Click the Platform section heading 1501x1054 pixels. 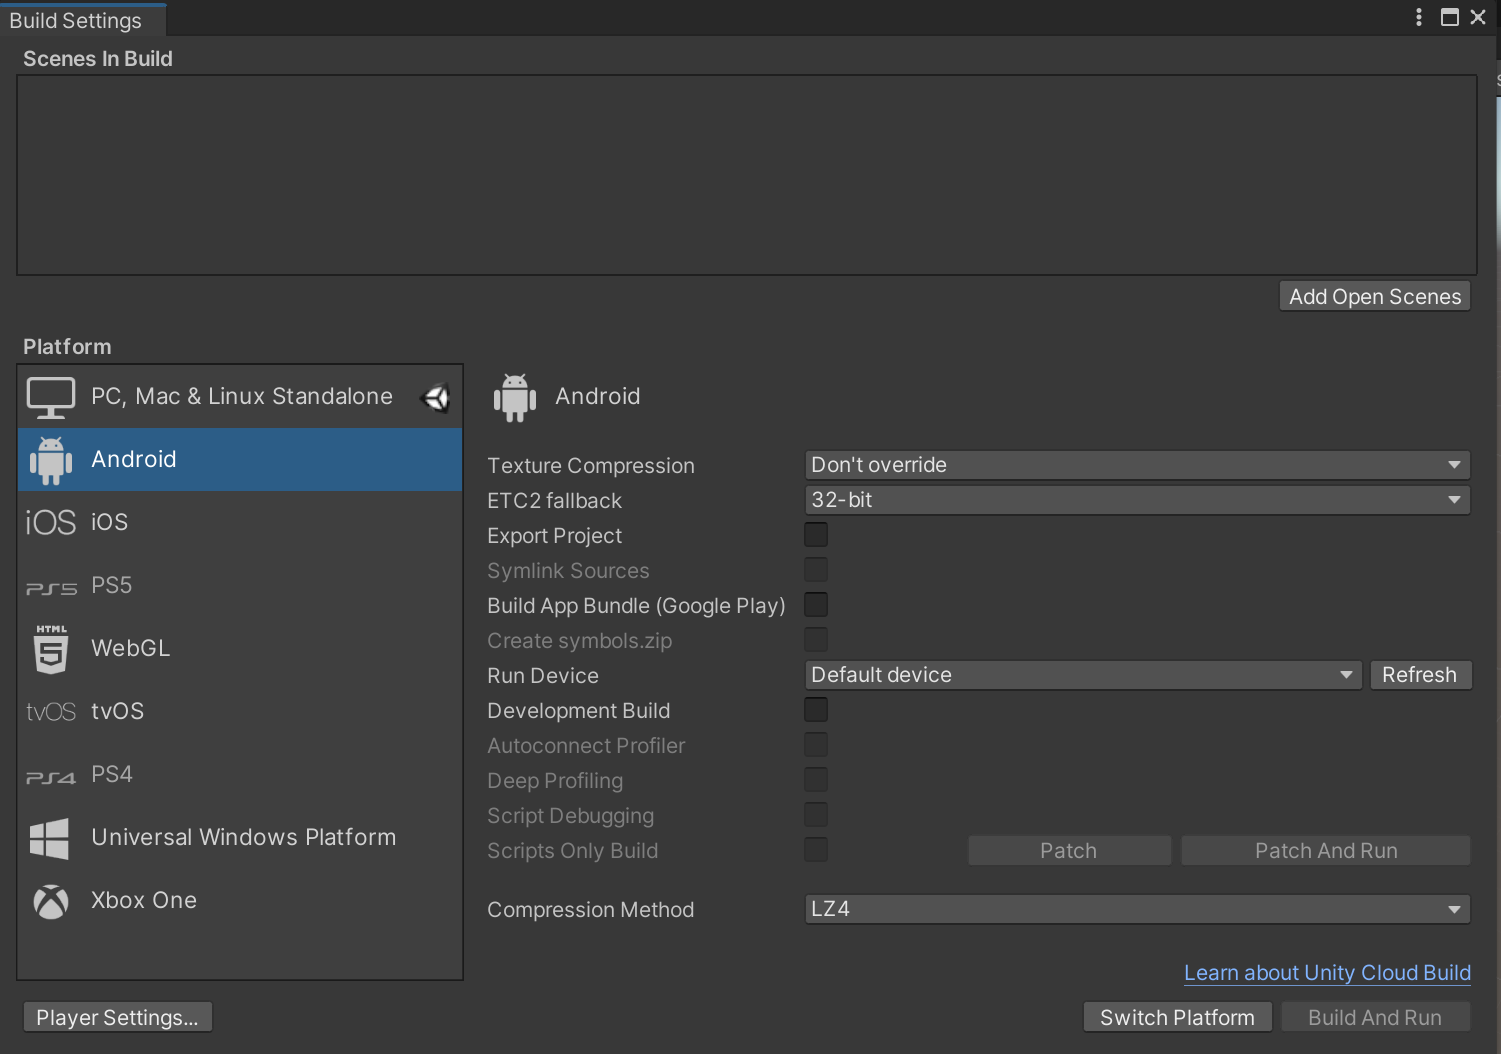(67, 347)
